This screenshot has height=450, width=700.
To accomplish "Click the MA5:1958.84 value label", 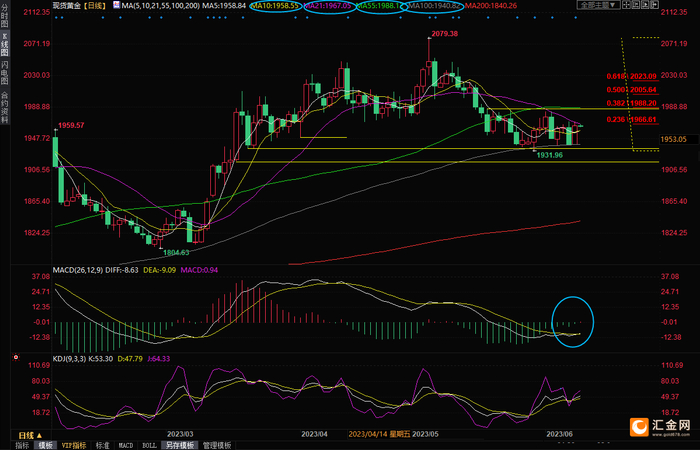I will point(224,6).
